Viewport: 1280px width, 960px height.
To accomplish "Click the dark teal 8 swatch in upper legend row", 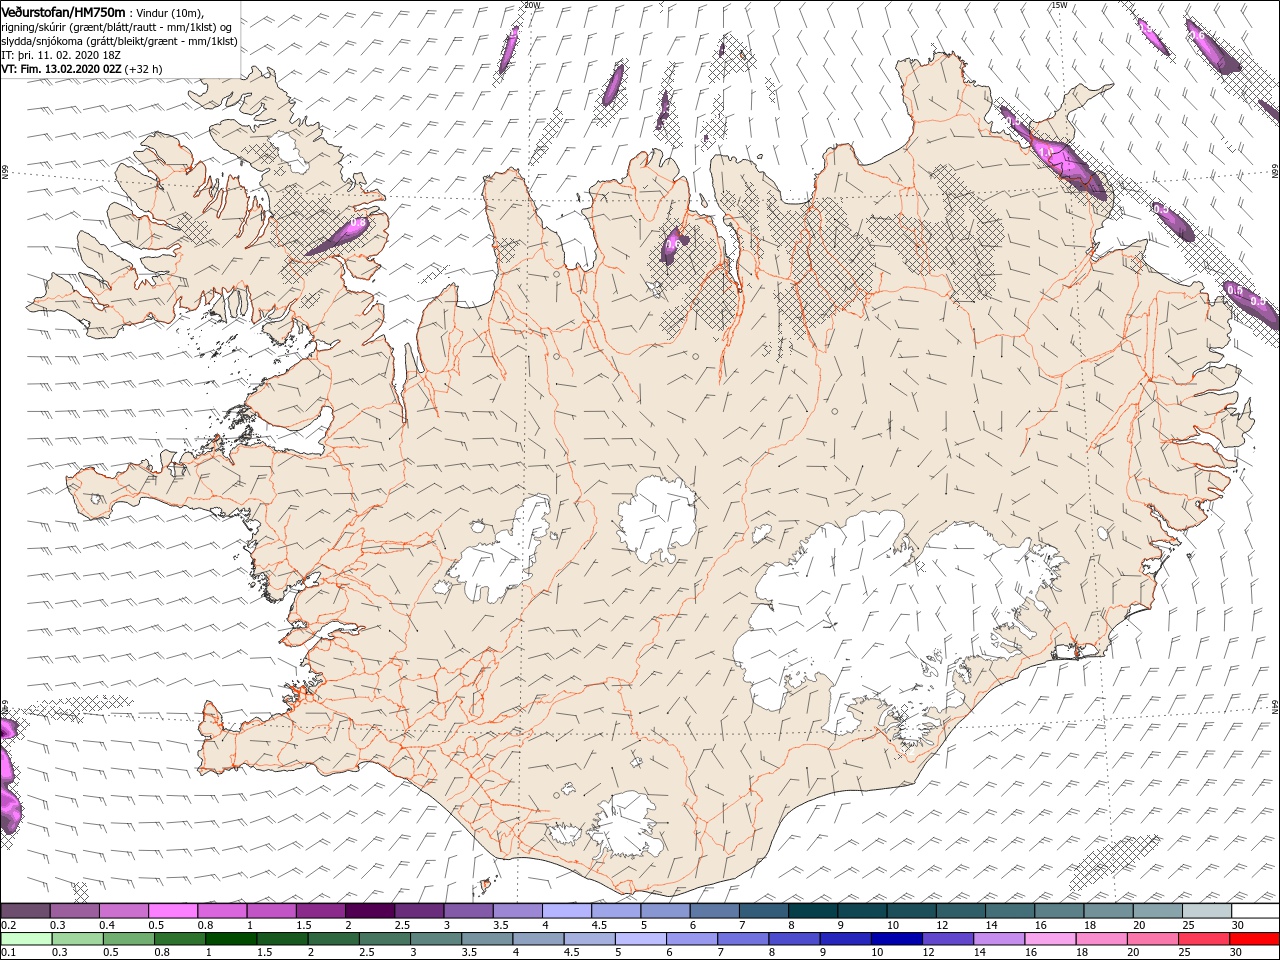I will 812,911.
